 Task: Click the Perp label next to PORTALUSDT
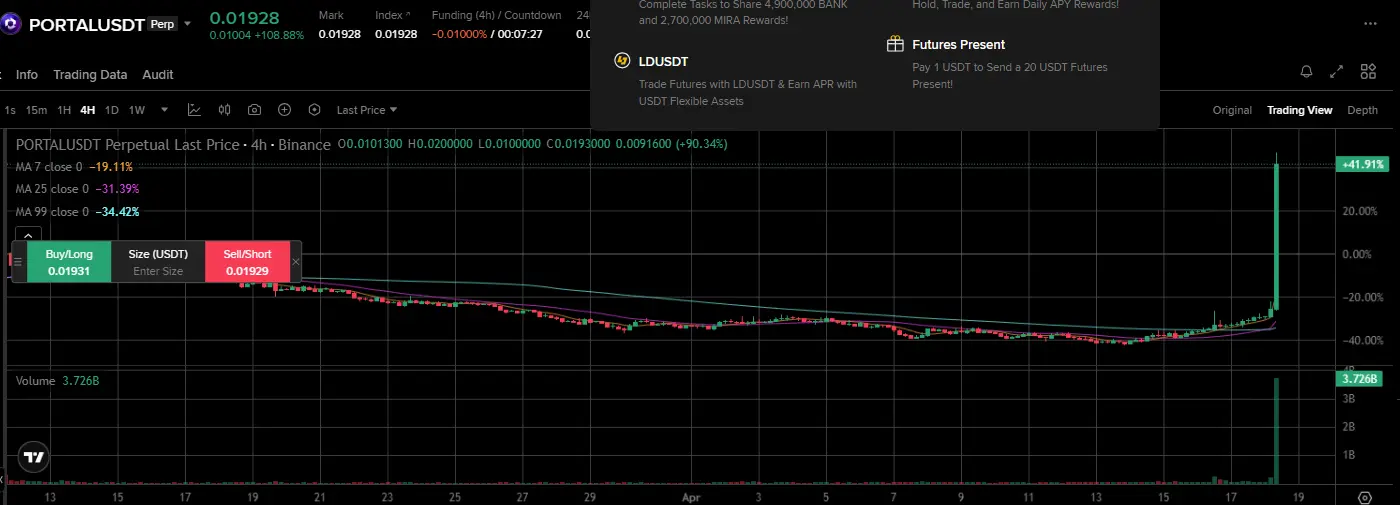pos(162,24)
